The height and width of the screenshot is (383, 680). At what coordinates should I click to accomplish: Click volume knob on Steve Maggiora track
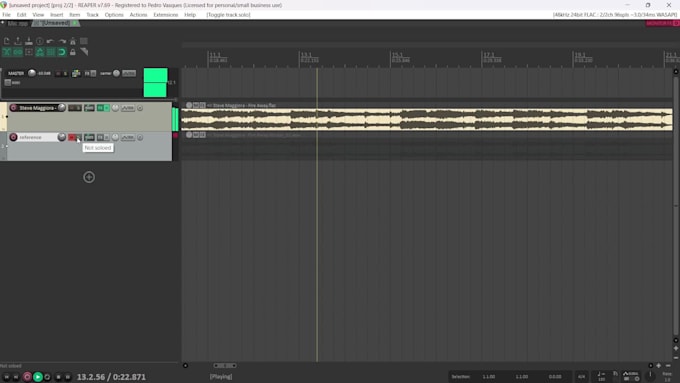point(62,108)
